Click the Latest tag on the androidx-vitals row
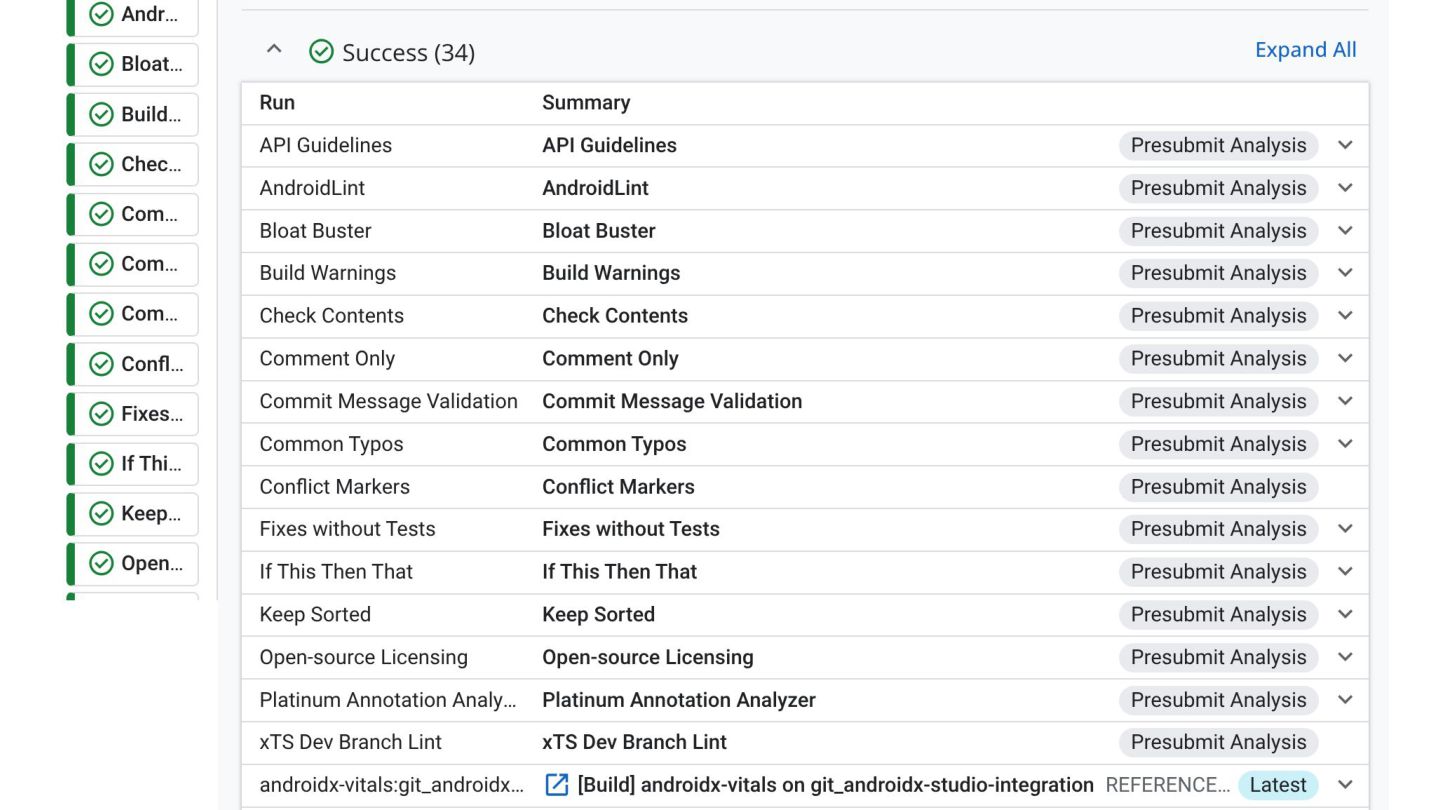This screenshot has width=1440, height=810. pyautogui.click(x=1277, y=785)
